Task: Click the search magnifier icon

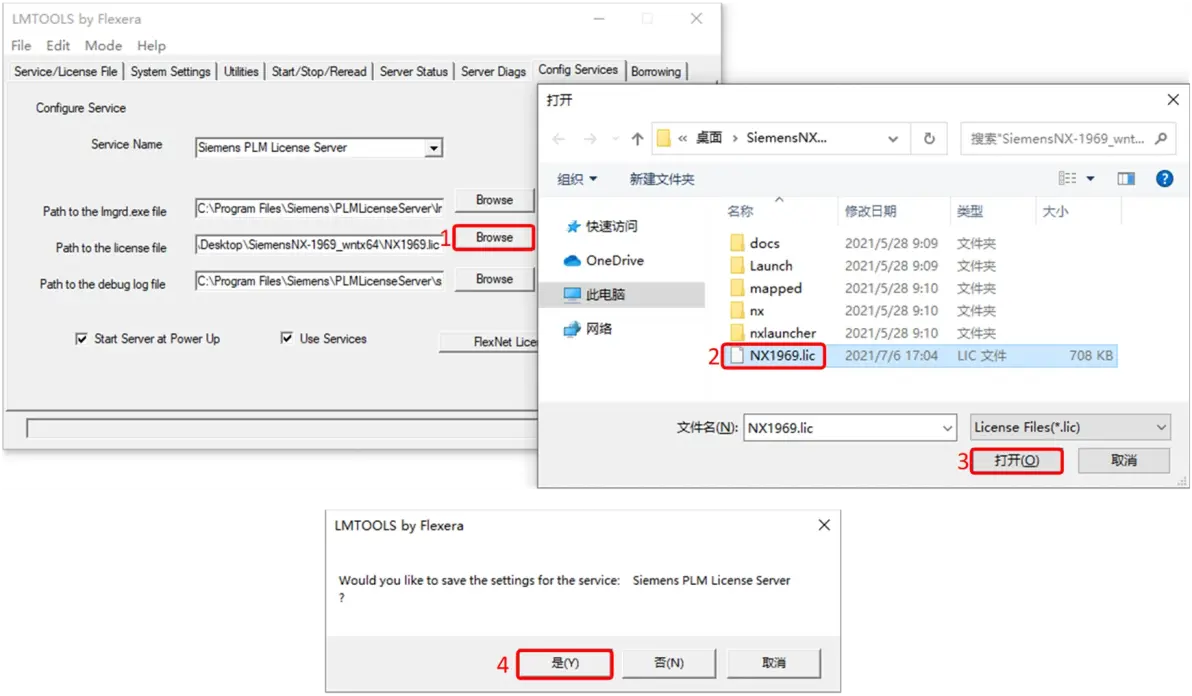Action: tap(1161, 138)
